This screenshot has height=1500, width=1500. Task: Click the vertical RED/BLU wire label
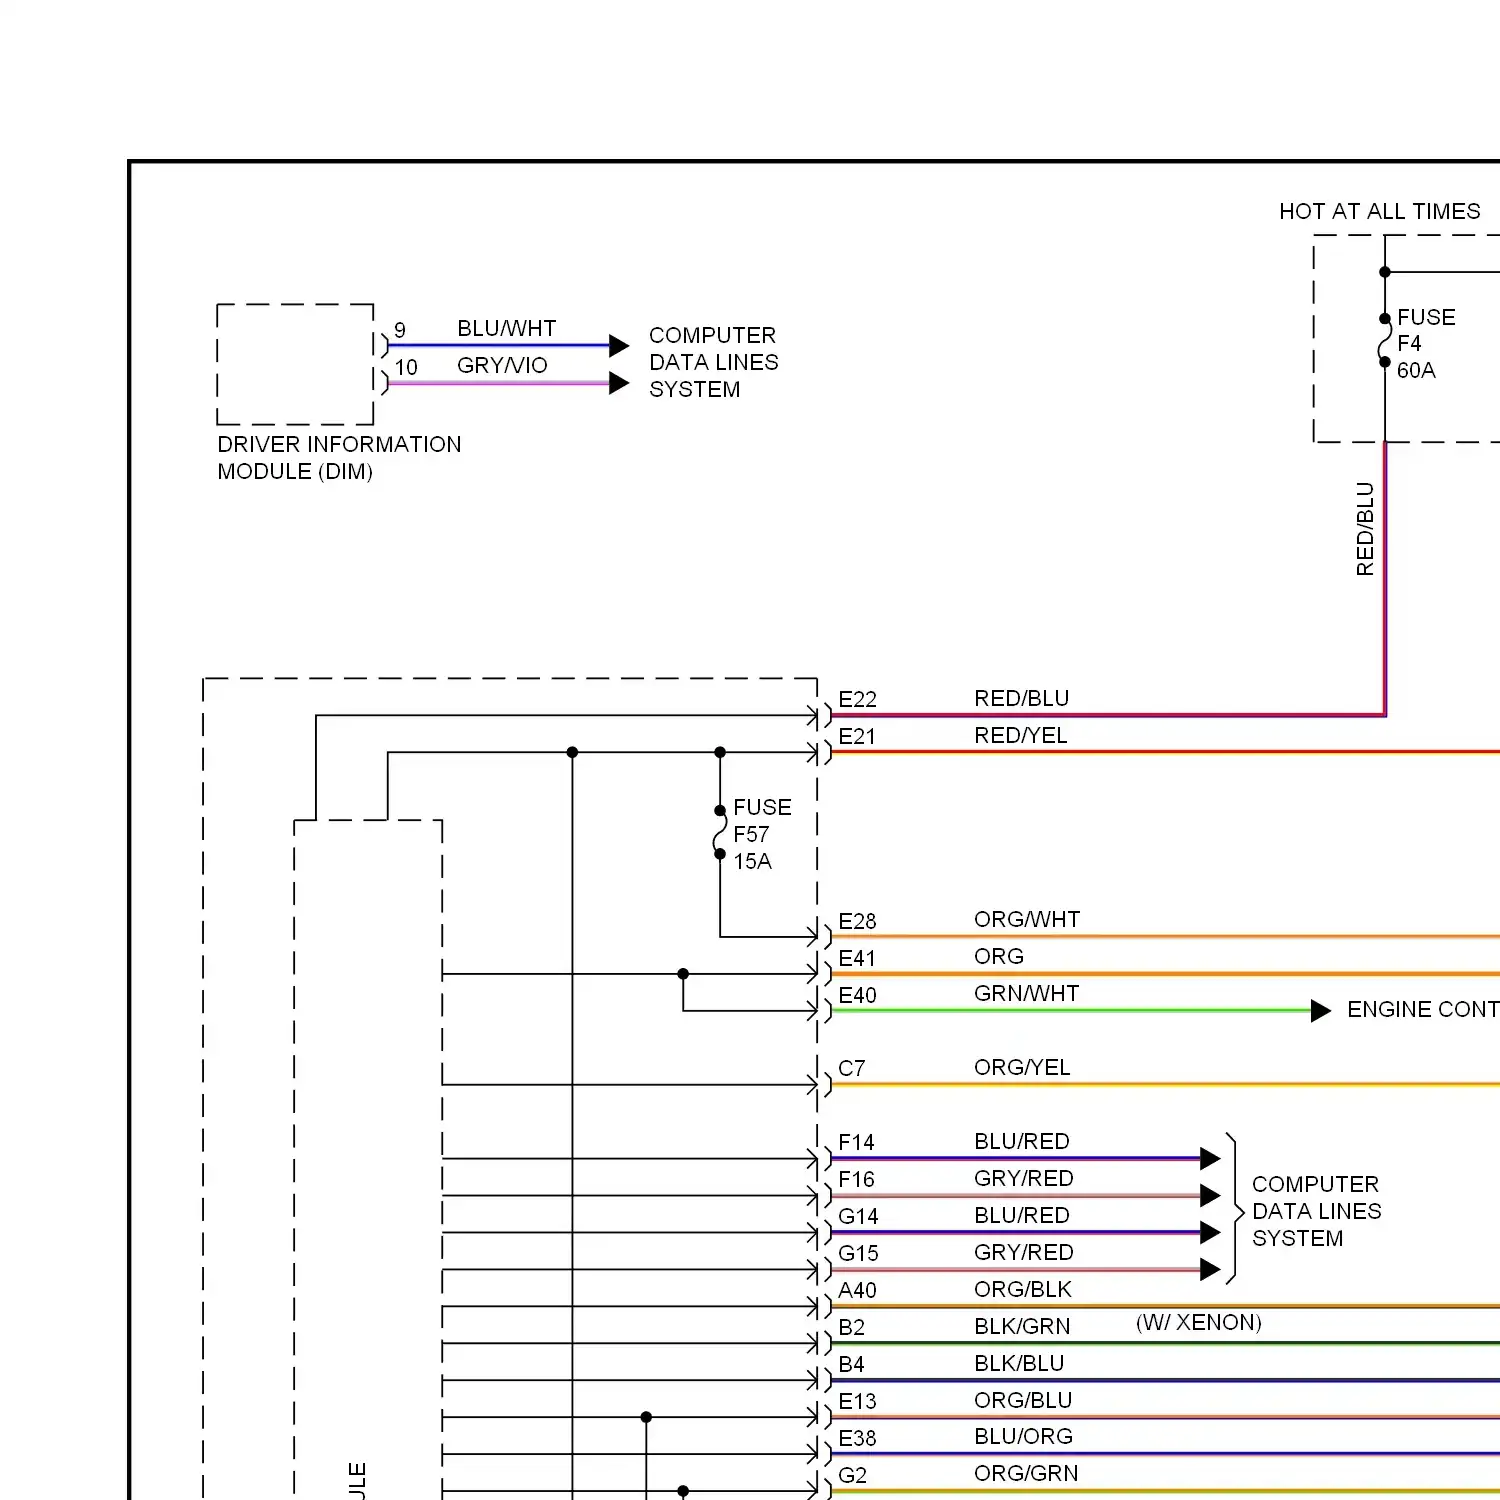[1364, 529]
